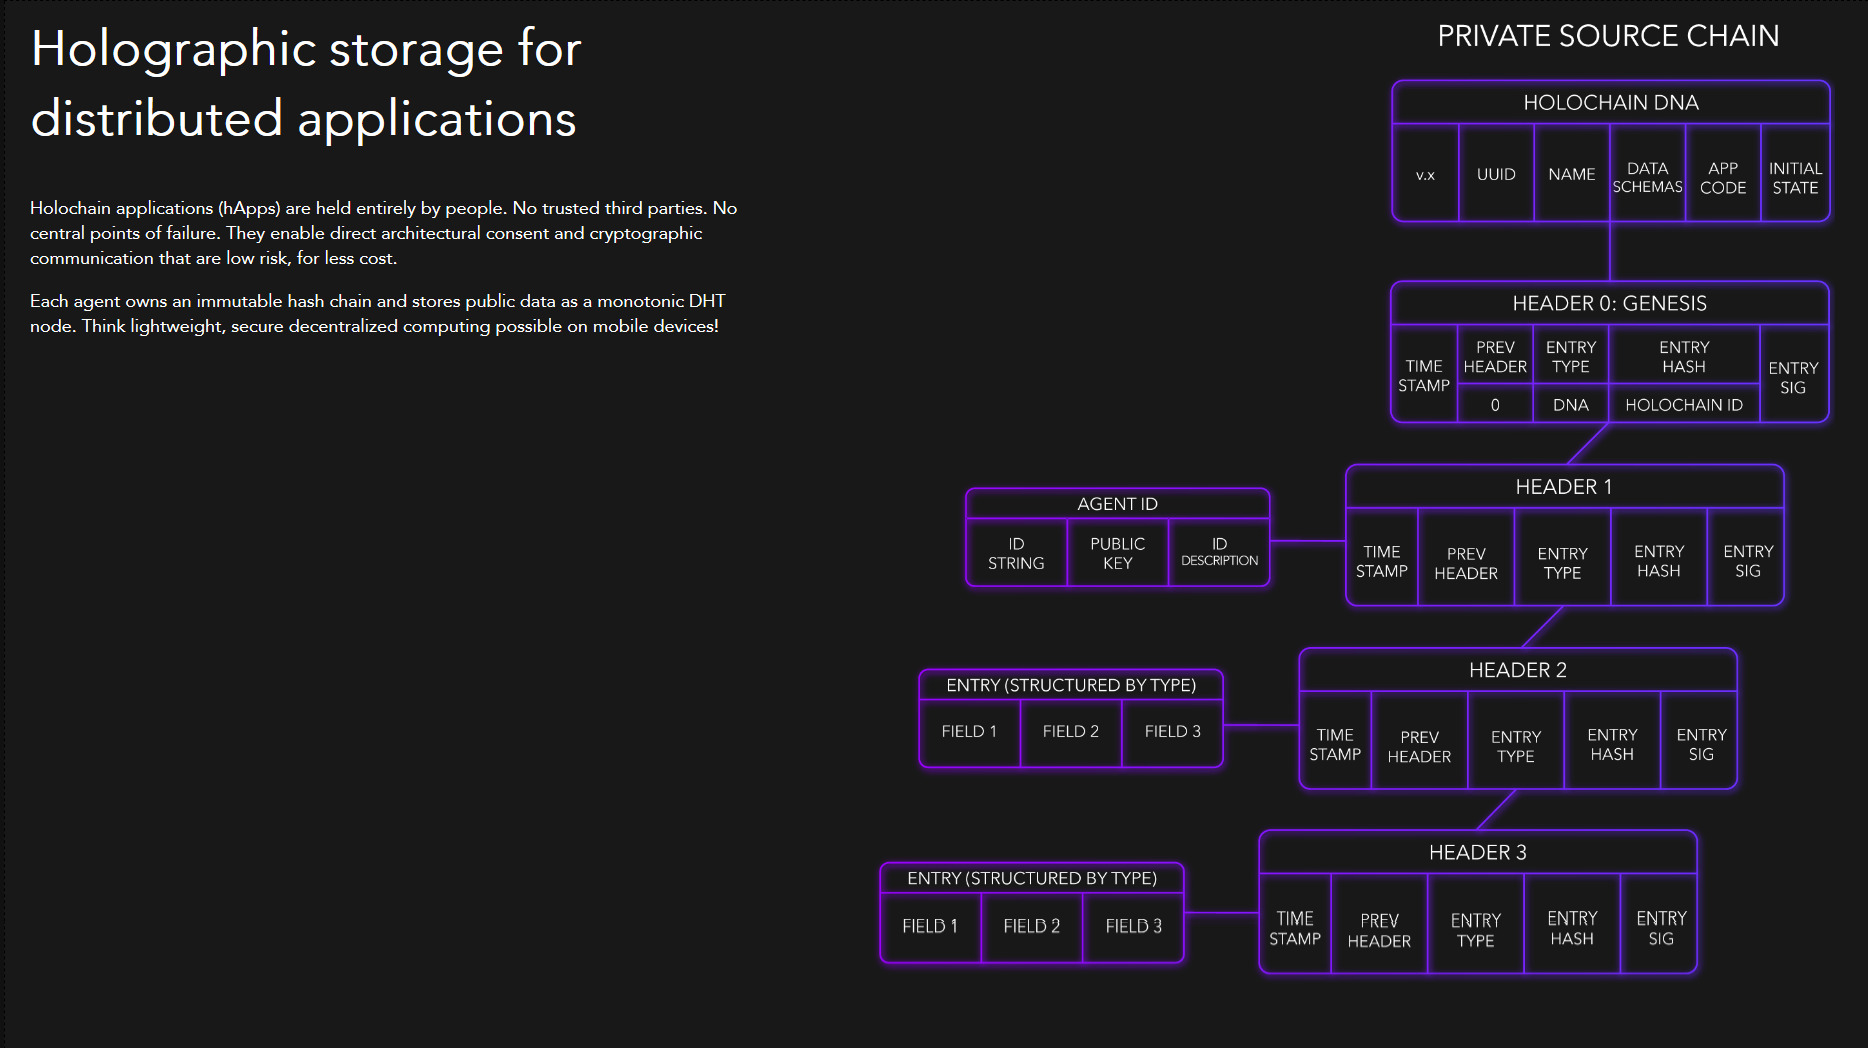Click ENTRY HASH in Header 0 Genesis
1868x1048 pixels.
click(x=1684, y=357)
